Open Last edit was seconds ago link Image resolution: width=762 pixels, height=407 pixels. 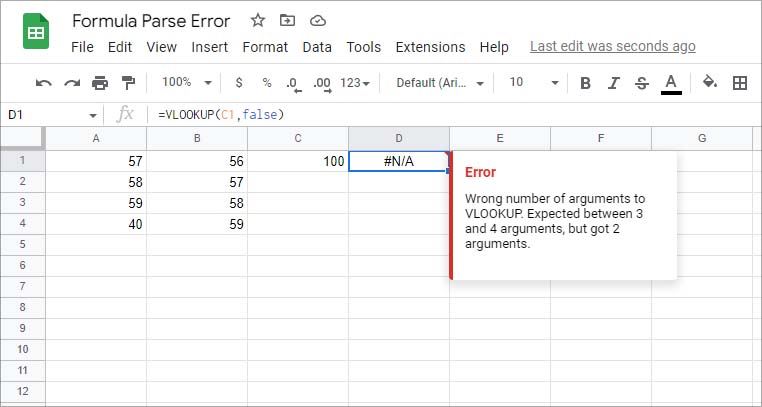612,47
